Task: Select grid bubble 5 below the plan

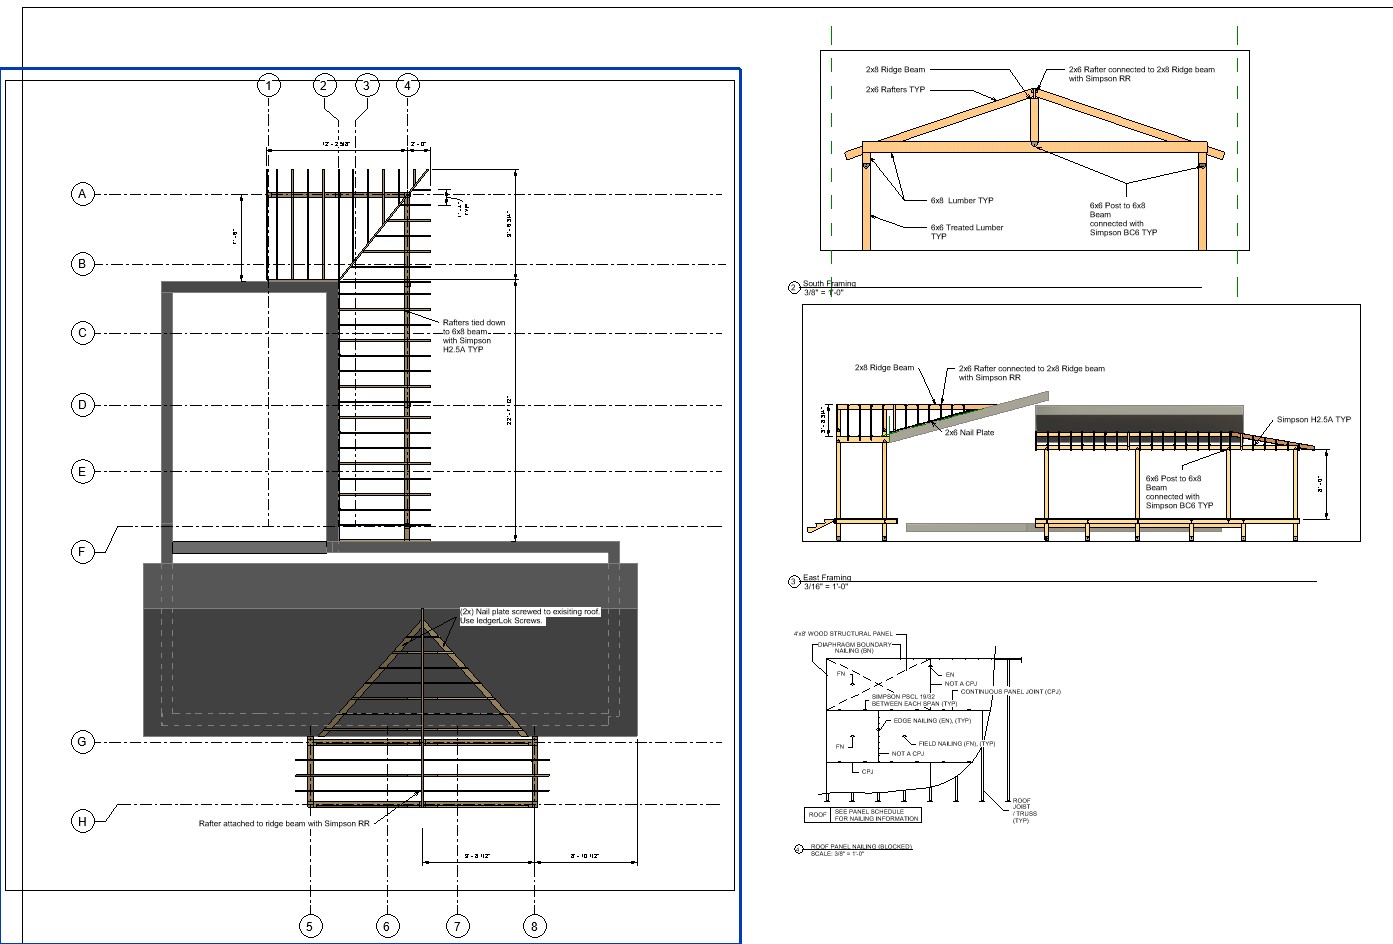Action: coord(309,926)
